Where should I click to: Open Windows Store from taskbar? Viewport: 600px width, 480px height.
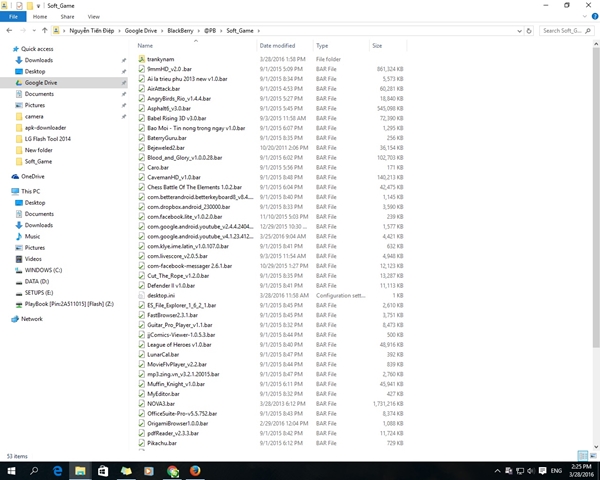click(x=103, y=471)
